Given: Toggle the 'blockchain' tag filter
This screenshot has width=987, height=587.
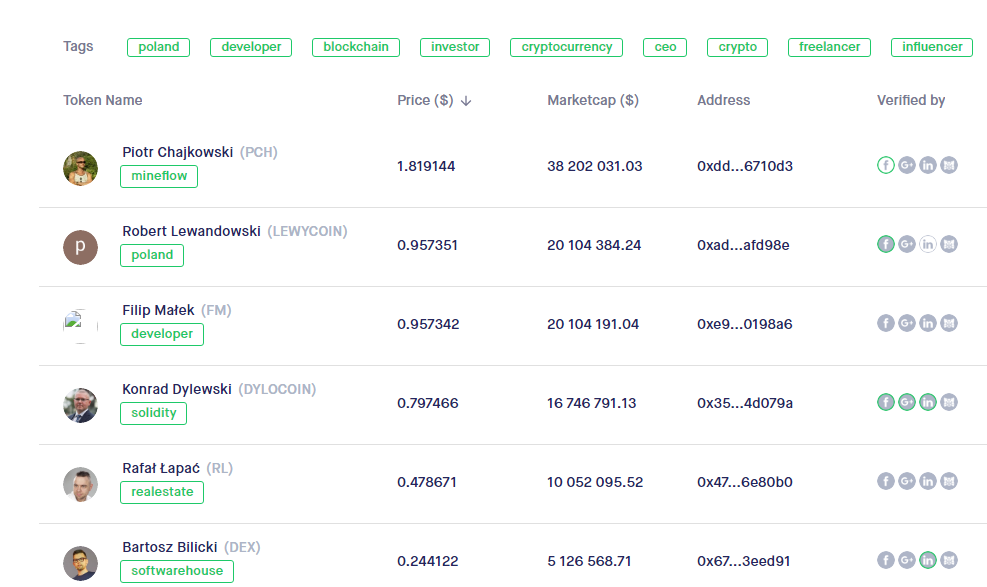Looking at the screenshot, I should [356, 47].
